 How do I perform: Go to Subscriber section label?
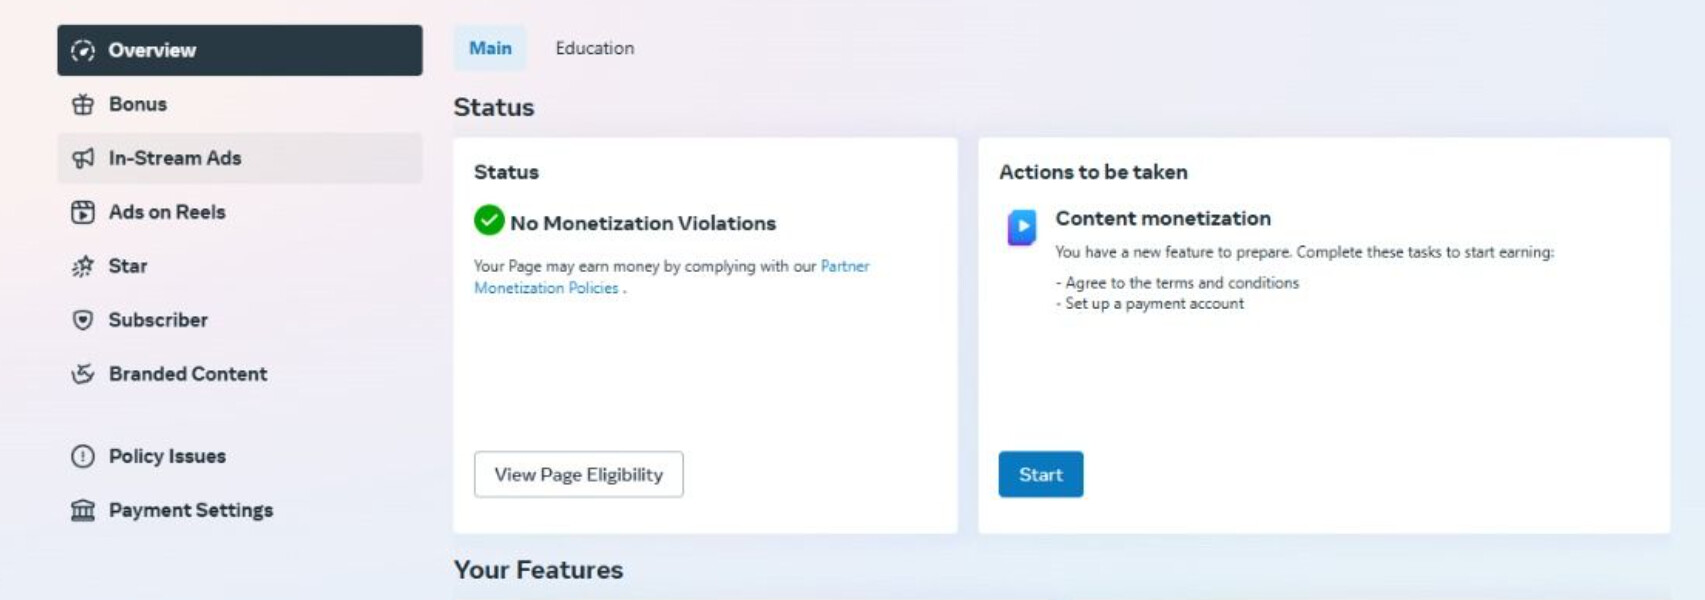(x=158, y=320)
